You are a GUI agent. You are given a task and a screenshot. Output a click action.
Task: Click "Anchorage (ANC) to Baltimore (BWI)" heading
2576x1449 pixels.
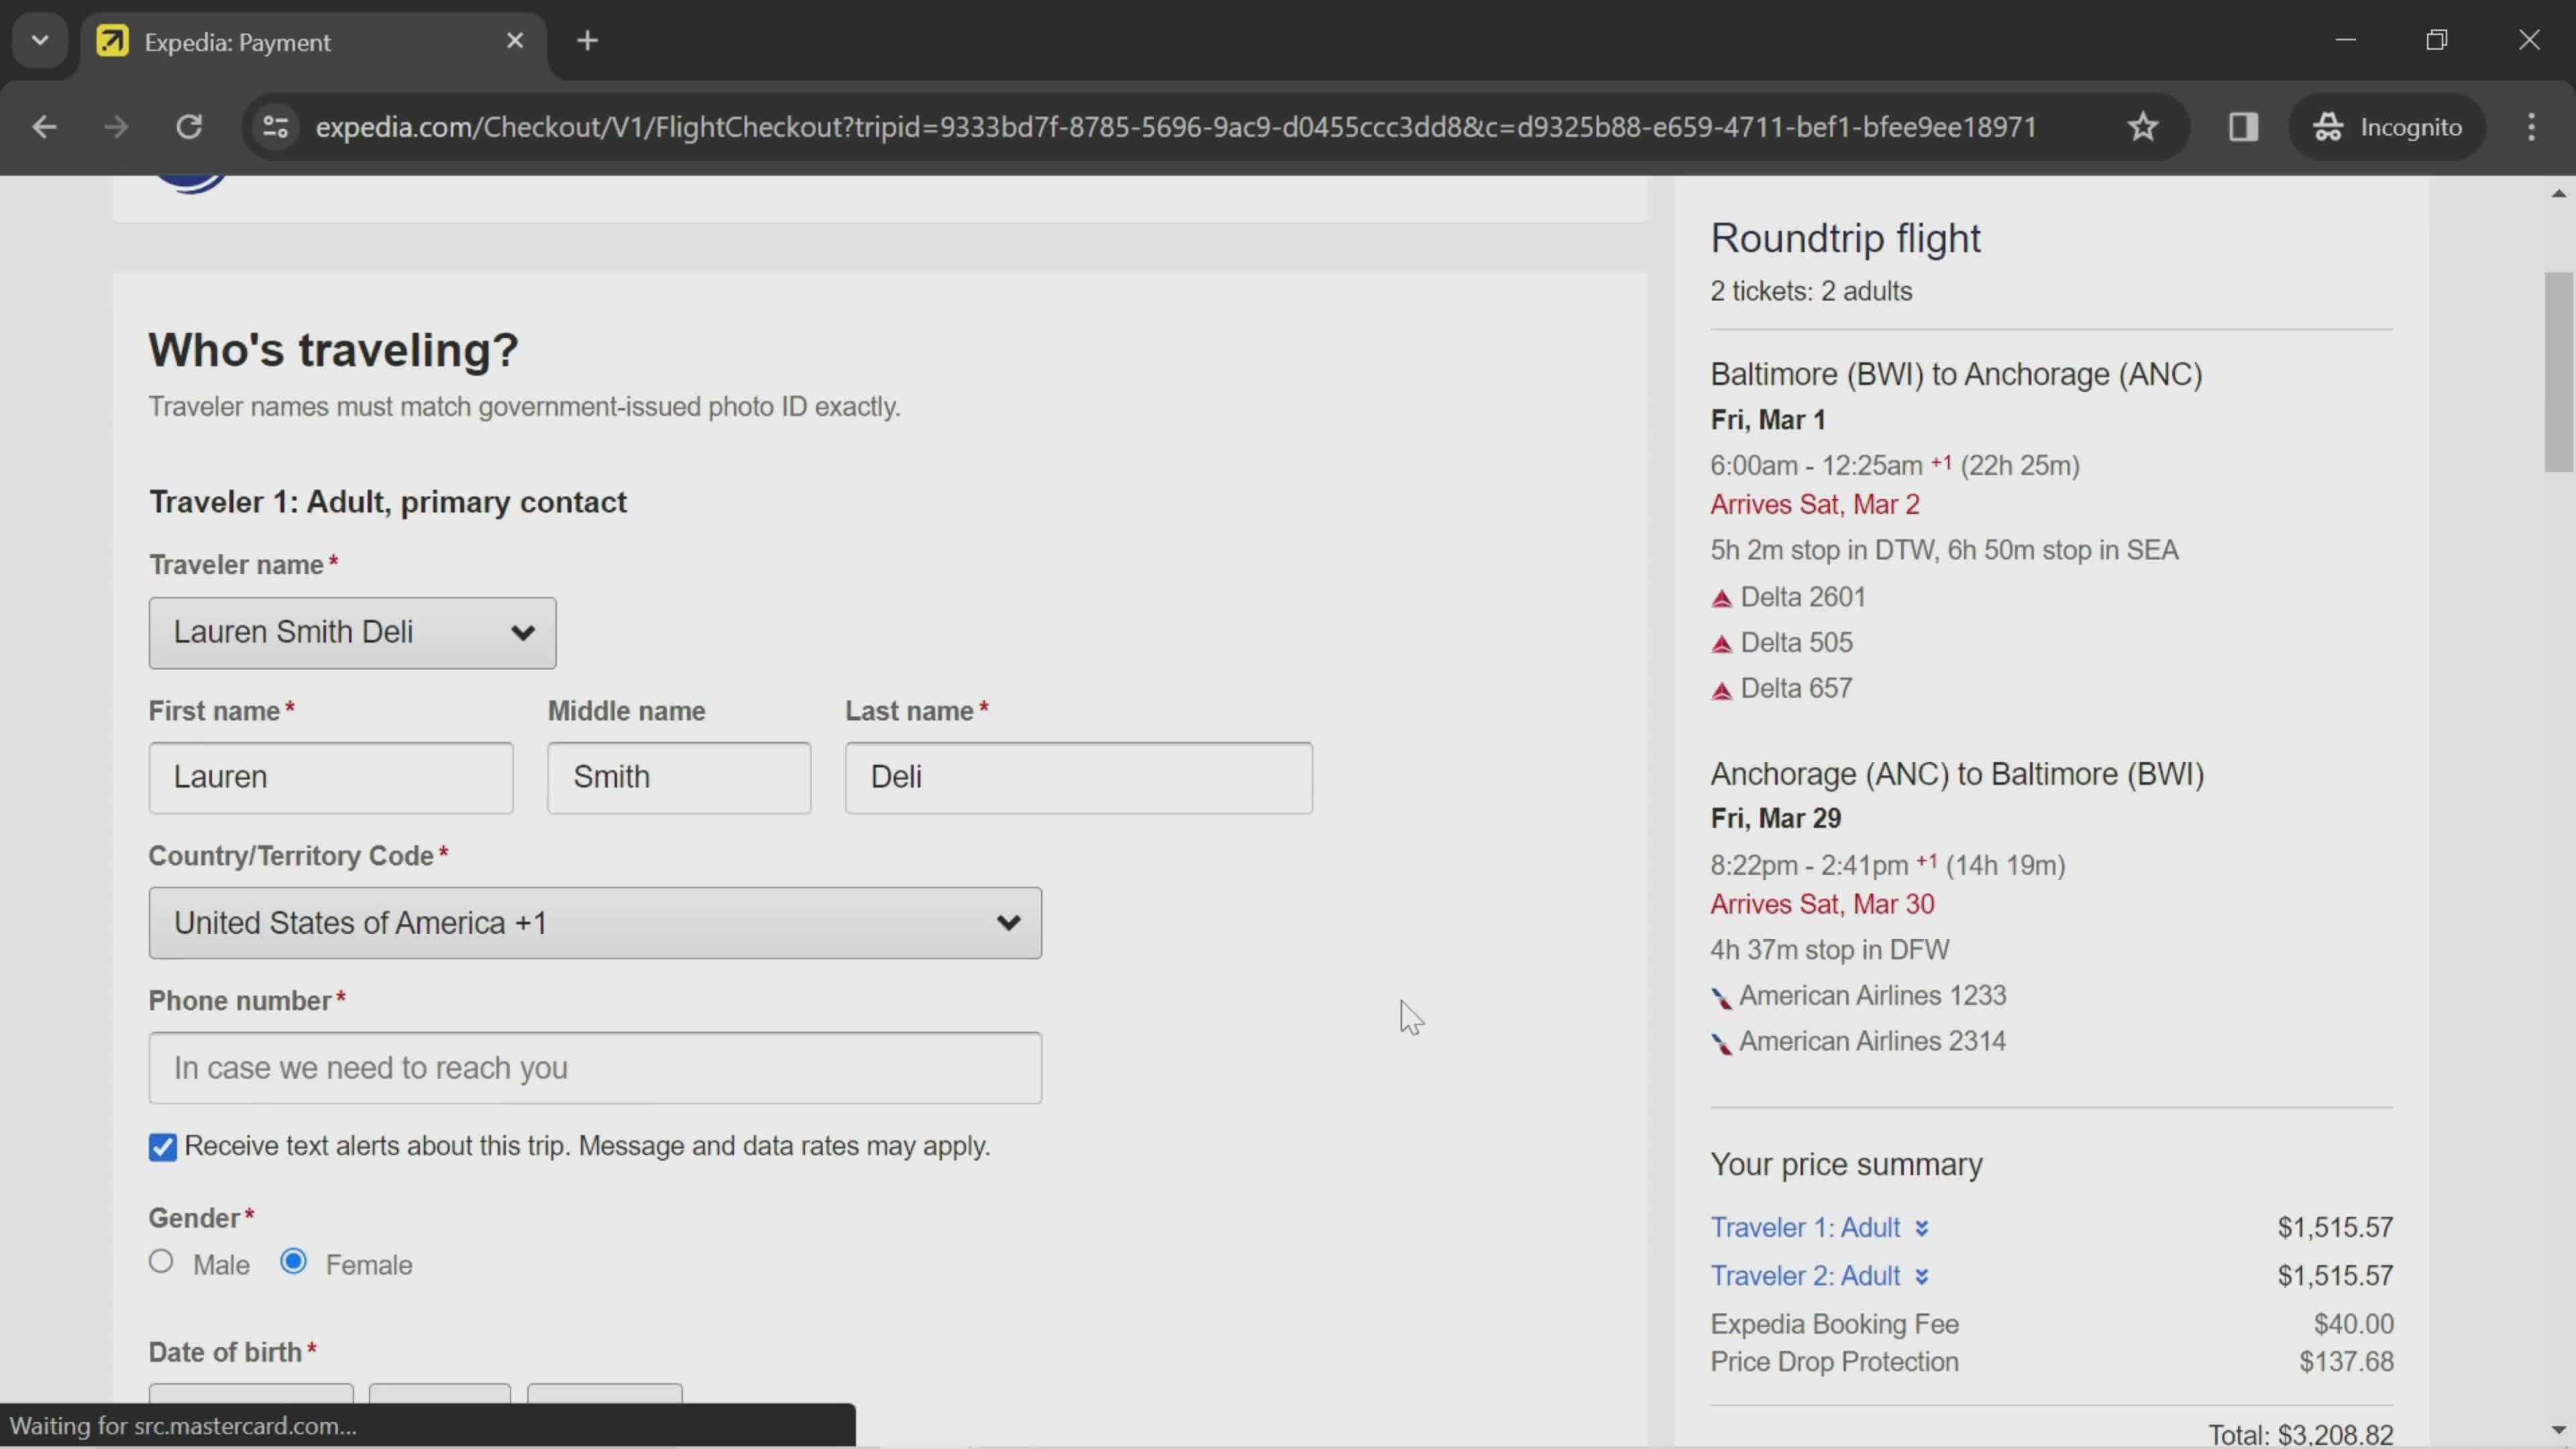[1957, 775]
